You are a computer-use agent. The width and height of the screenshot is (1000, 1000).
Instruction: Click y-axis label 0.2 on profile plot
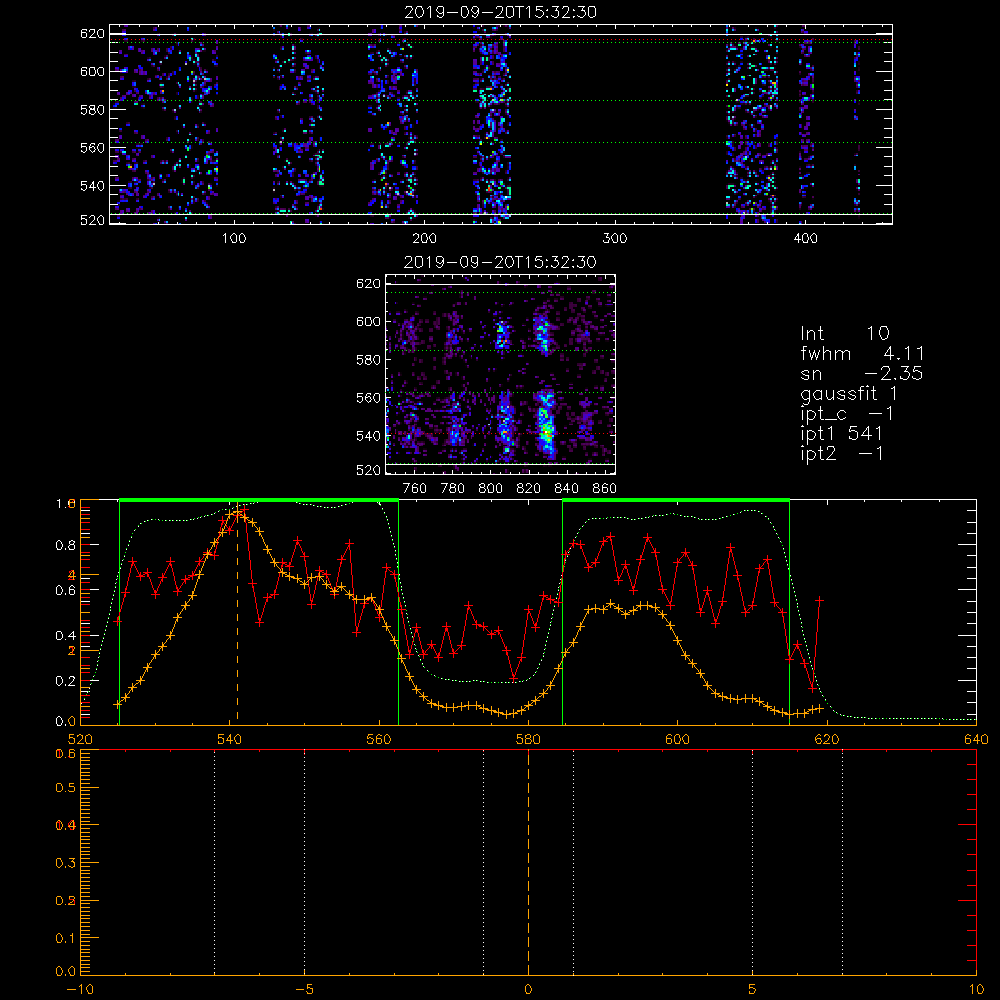[66, 681]
